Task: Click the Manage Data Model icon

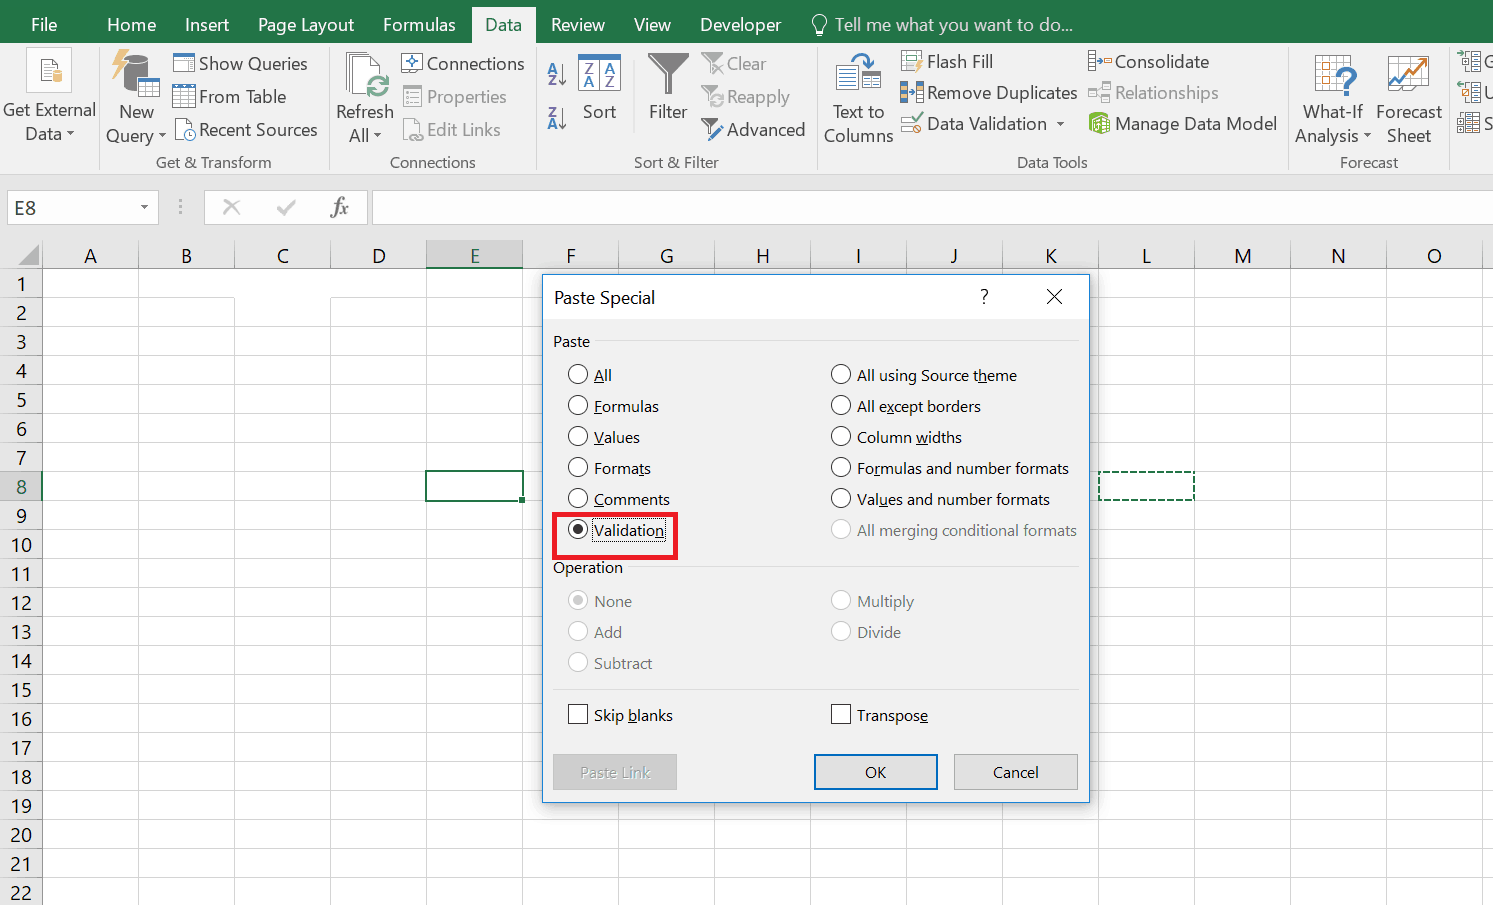Action: (x=1099, y=124)
